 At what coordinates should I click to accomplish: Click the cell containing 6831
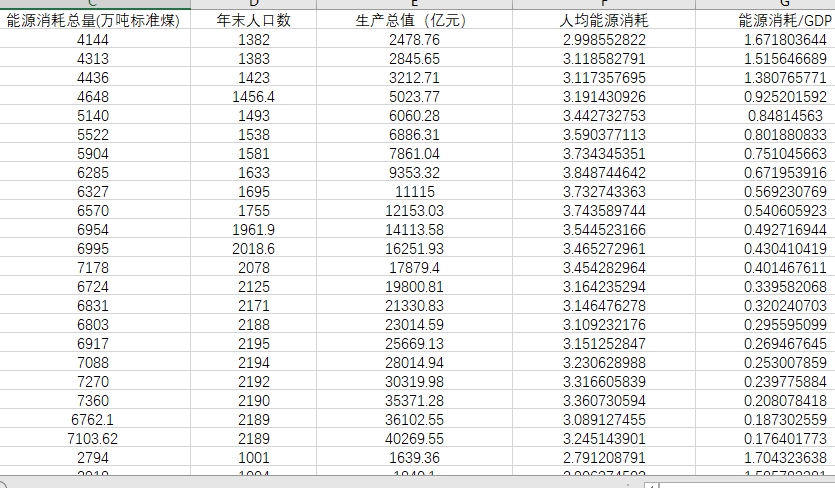click(x=93, y=306)
